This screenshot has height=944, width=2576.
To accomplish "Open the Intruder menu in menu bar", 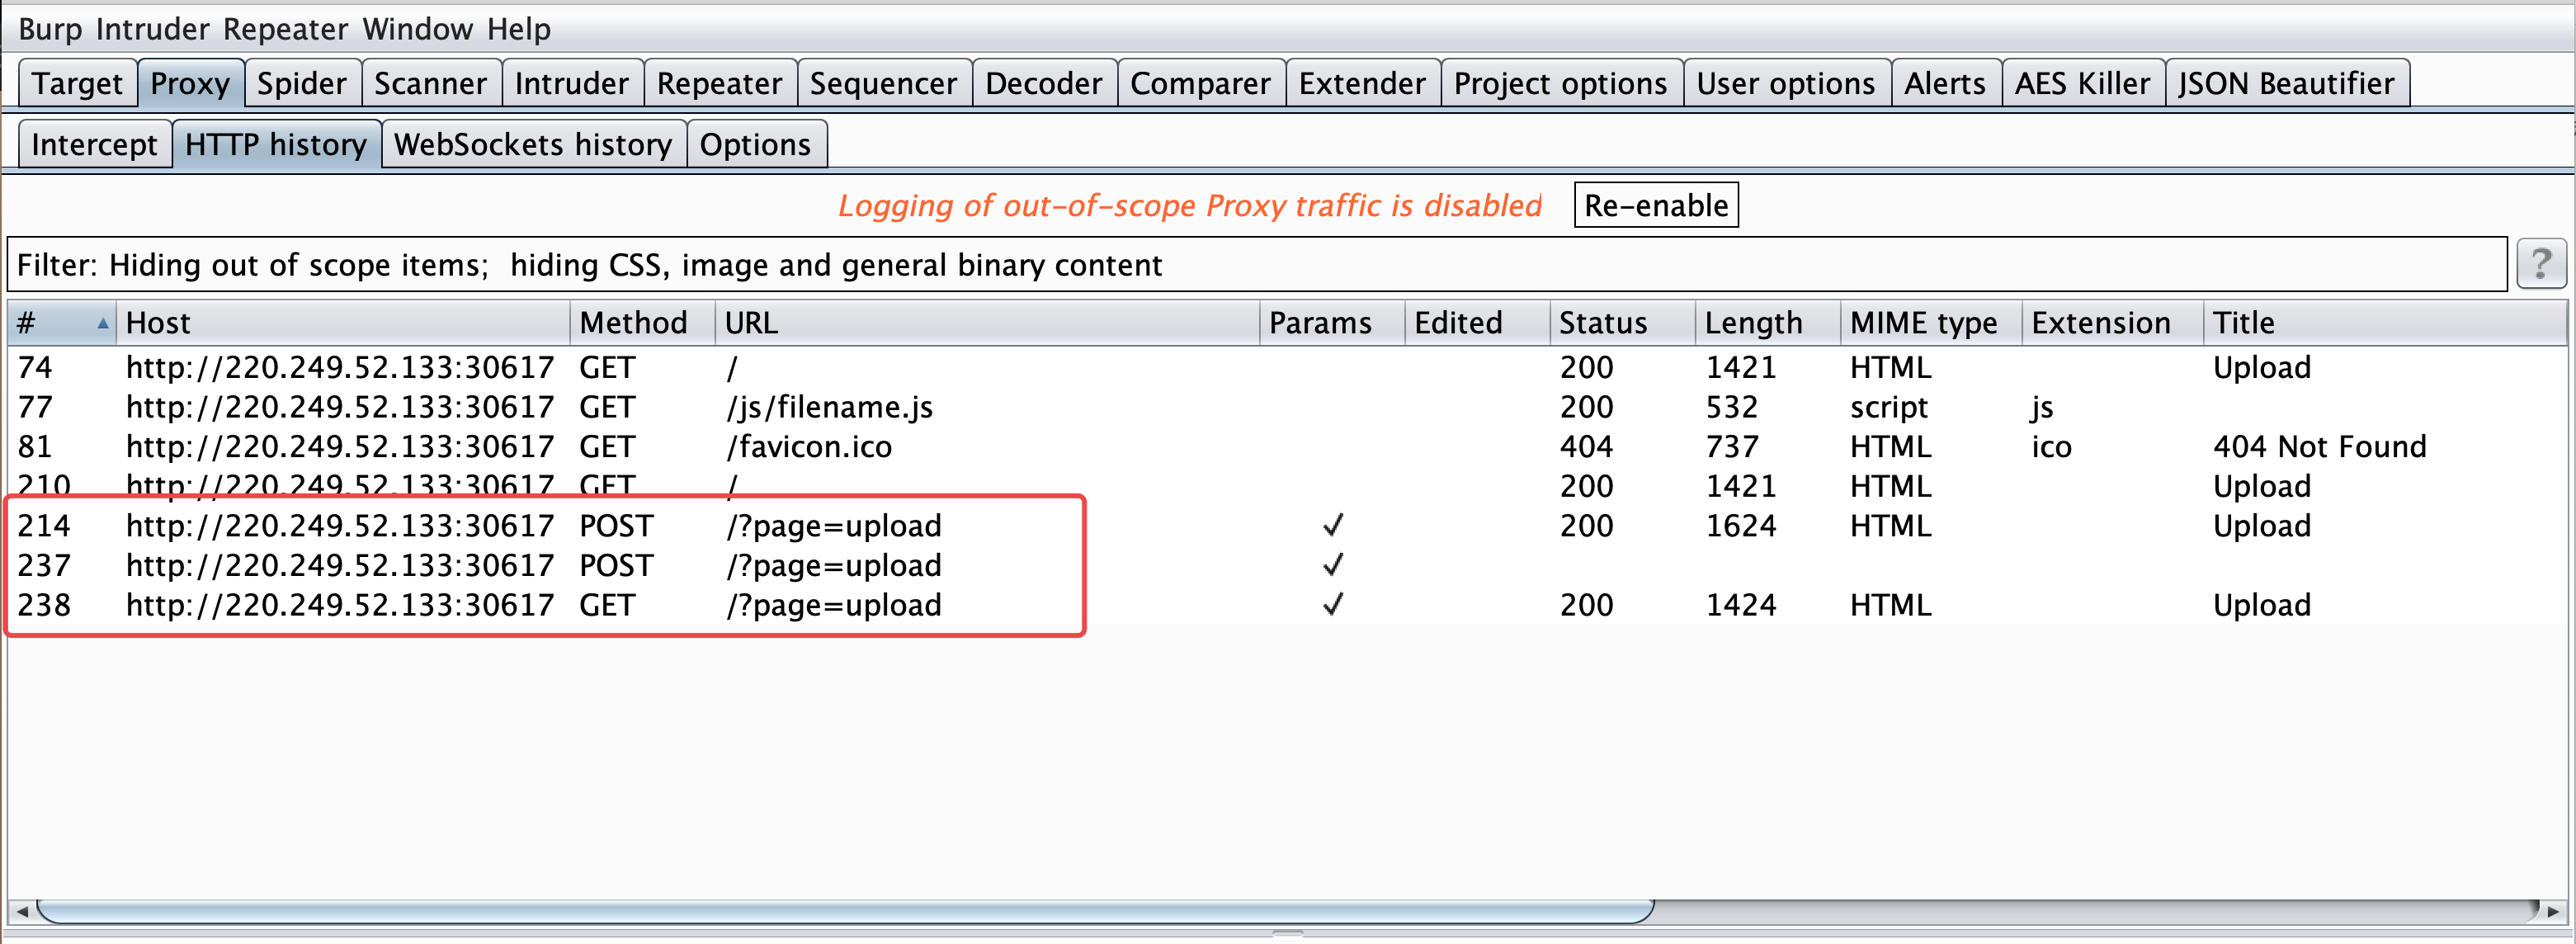I will (152, 29).
